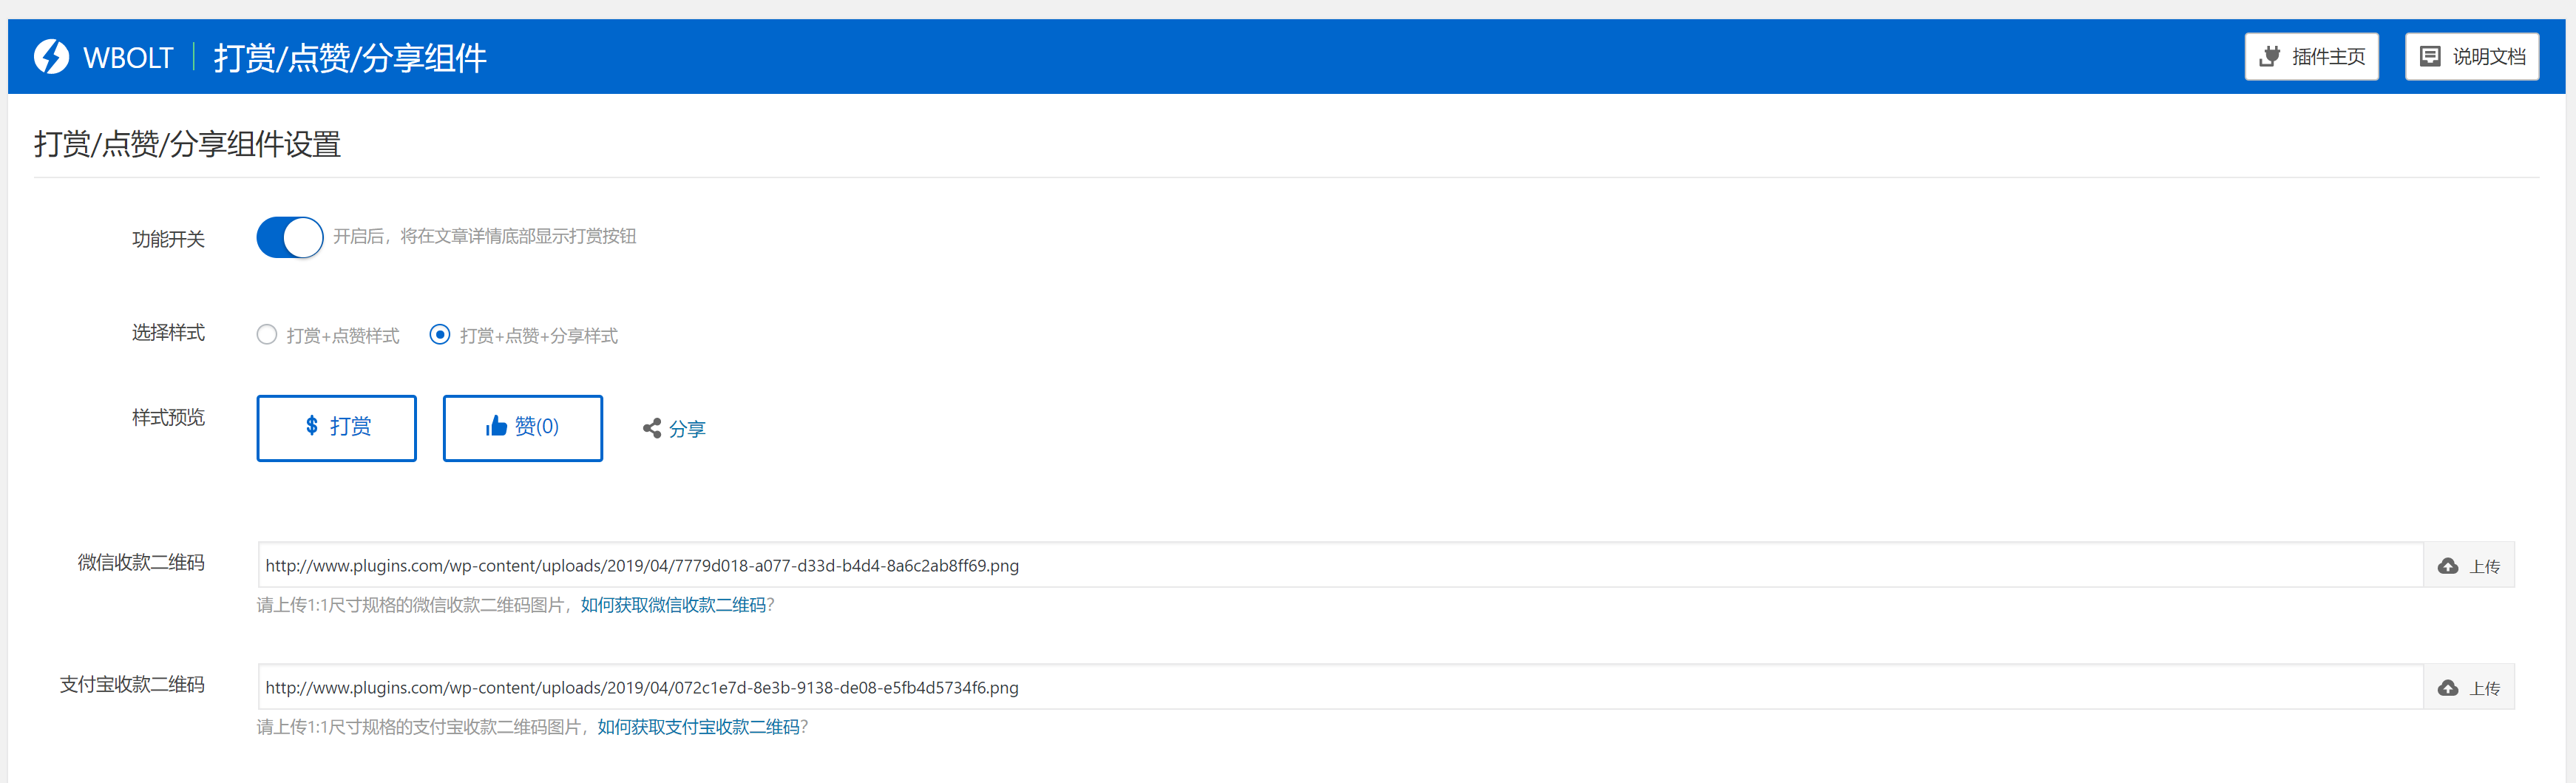2576x783 pixels.
Task: Click the 分享 text in style preview
Action: point(687,429)
